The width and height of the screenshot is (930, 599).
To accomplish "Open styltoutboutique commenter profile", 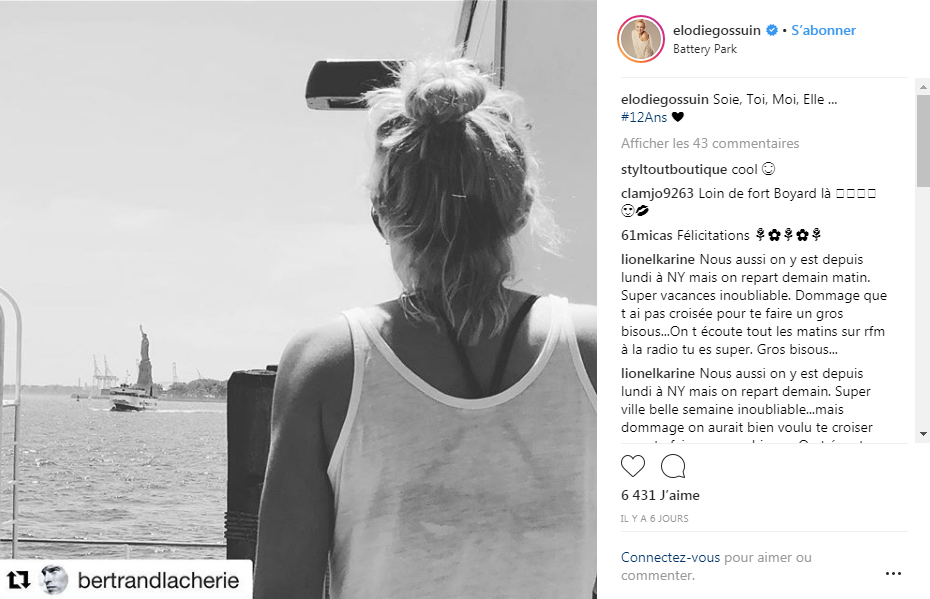I will [674, 170].
